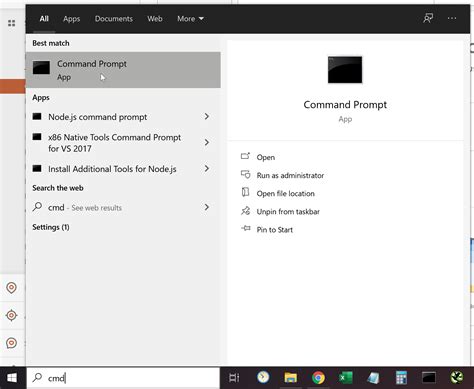
Task: Click the Settings (1) heading
Action: pyautogui.click(x=51, y=227)
